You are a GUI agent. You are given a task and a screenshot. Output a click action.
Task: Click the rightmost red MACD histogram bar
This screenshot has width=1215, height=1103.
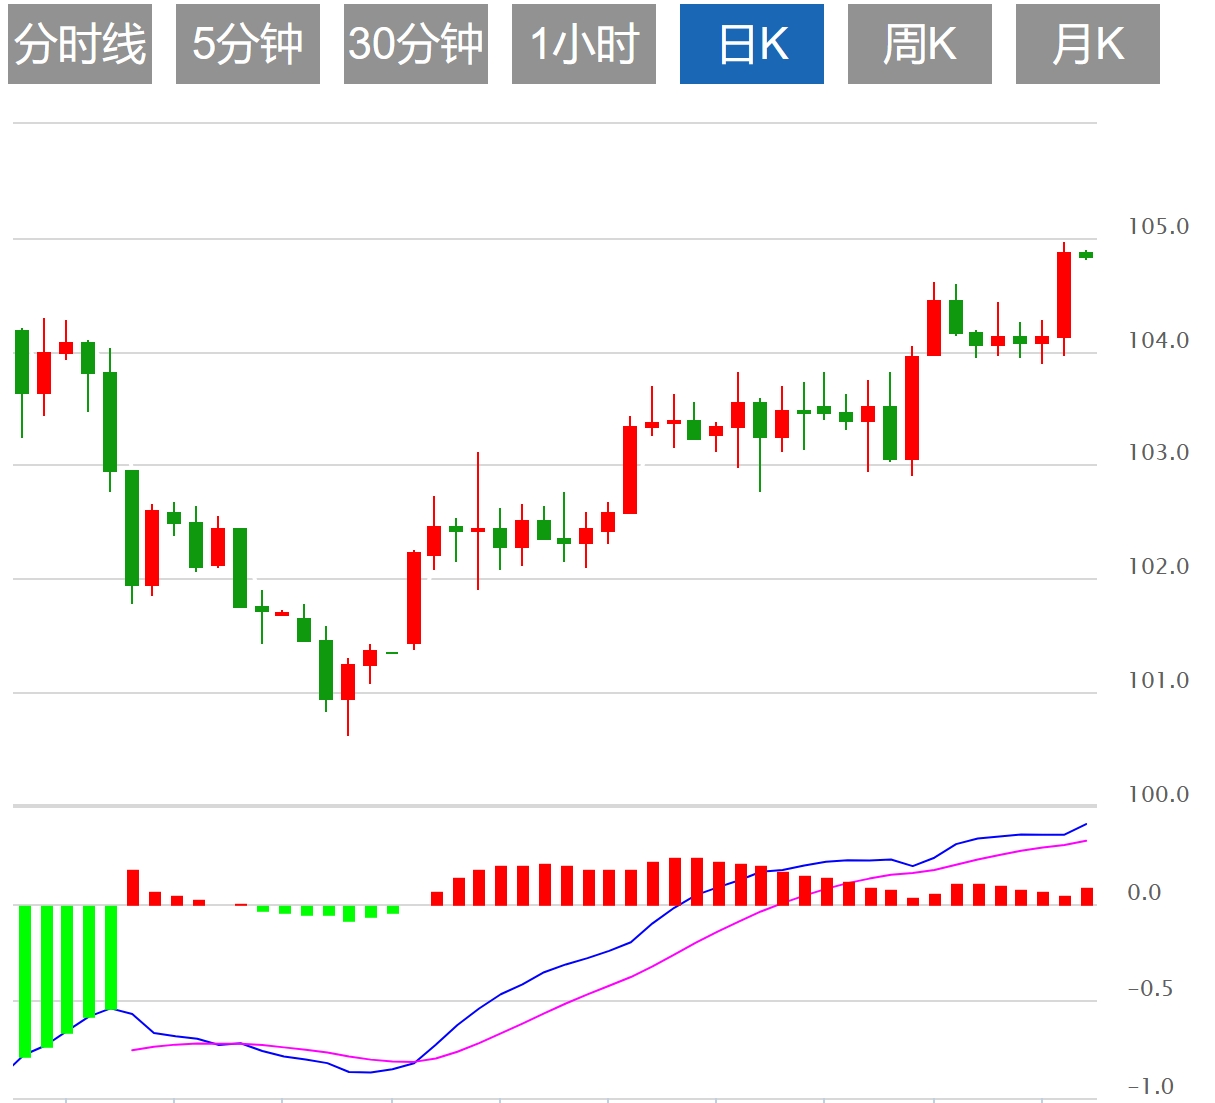click(1087, 897)
